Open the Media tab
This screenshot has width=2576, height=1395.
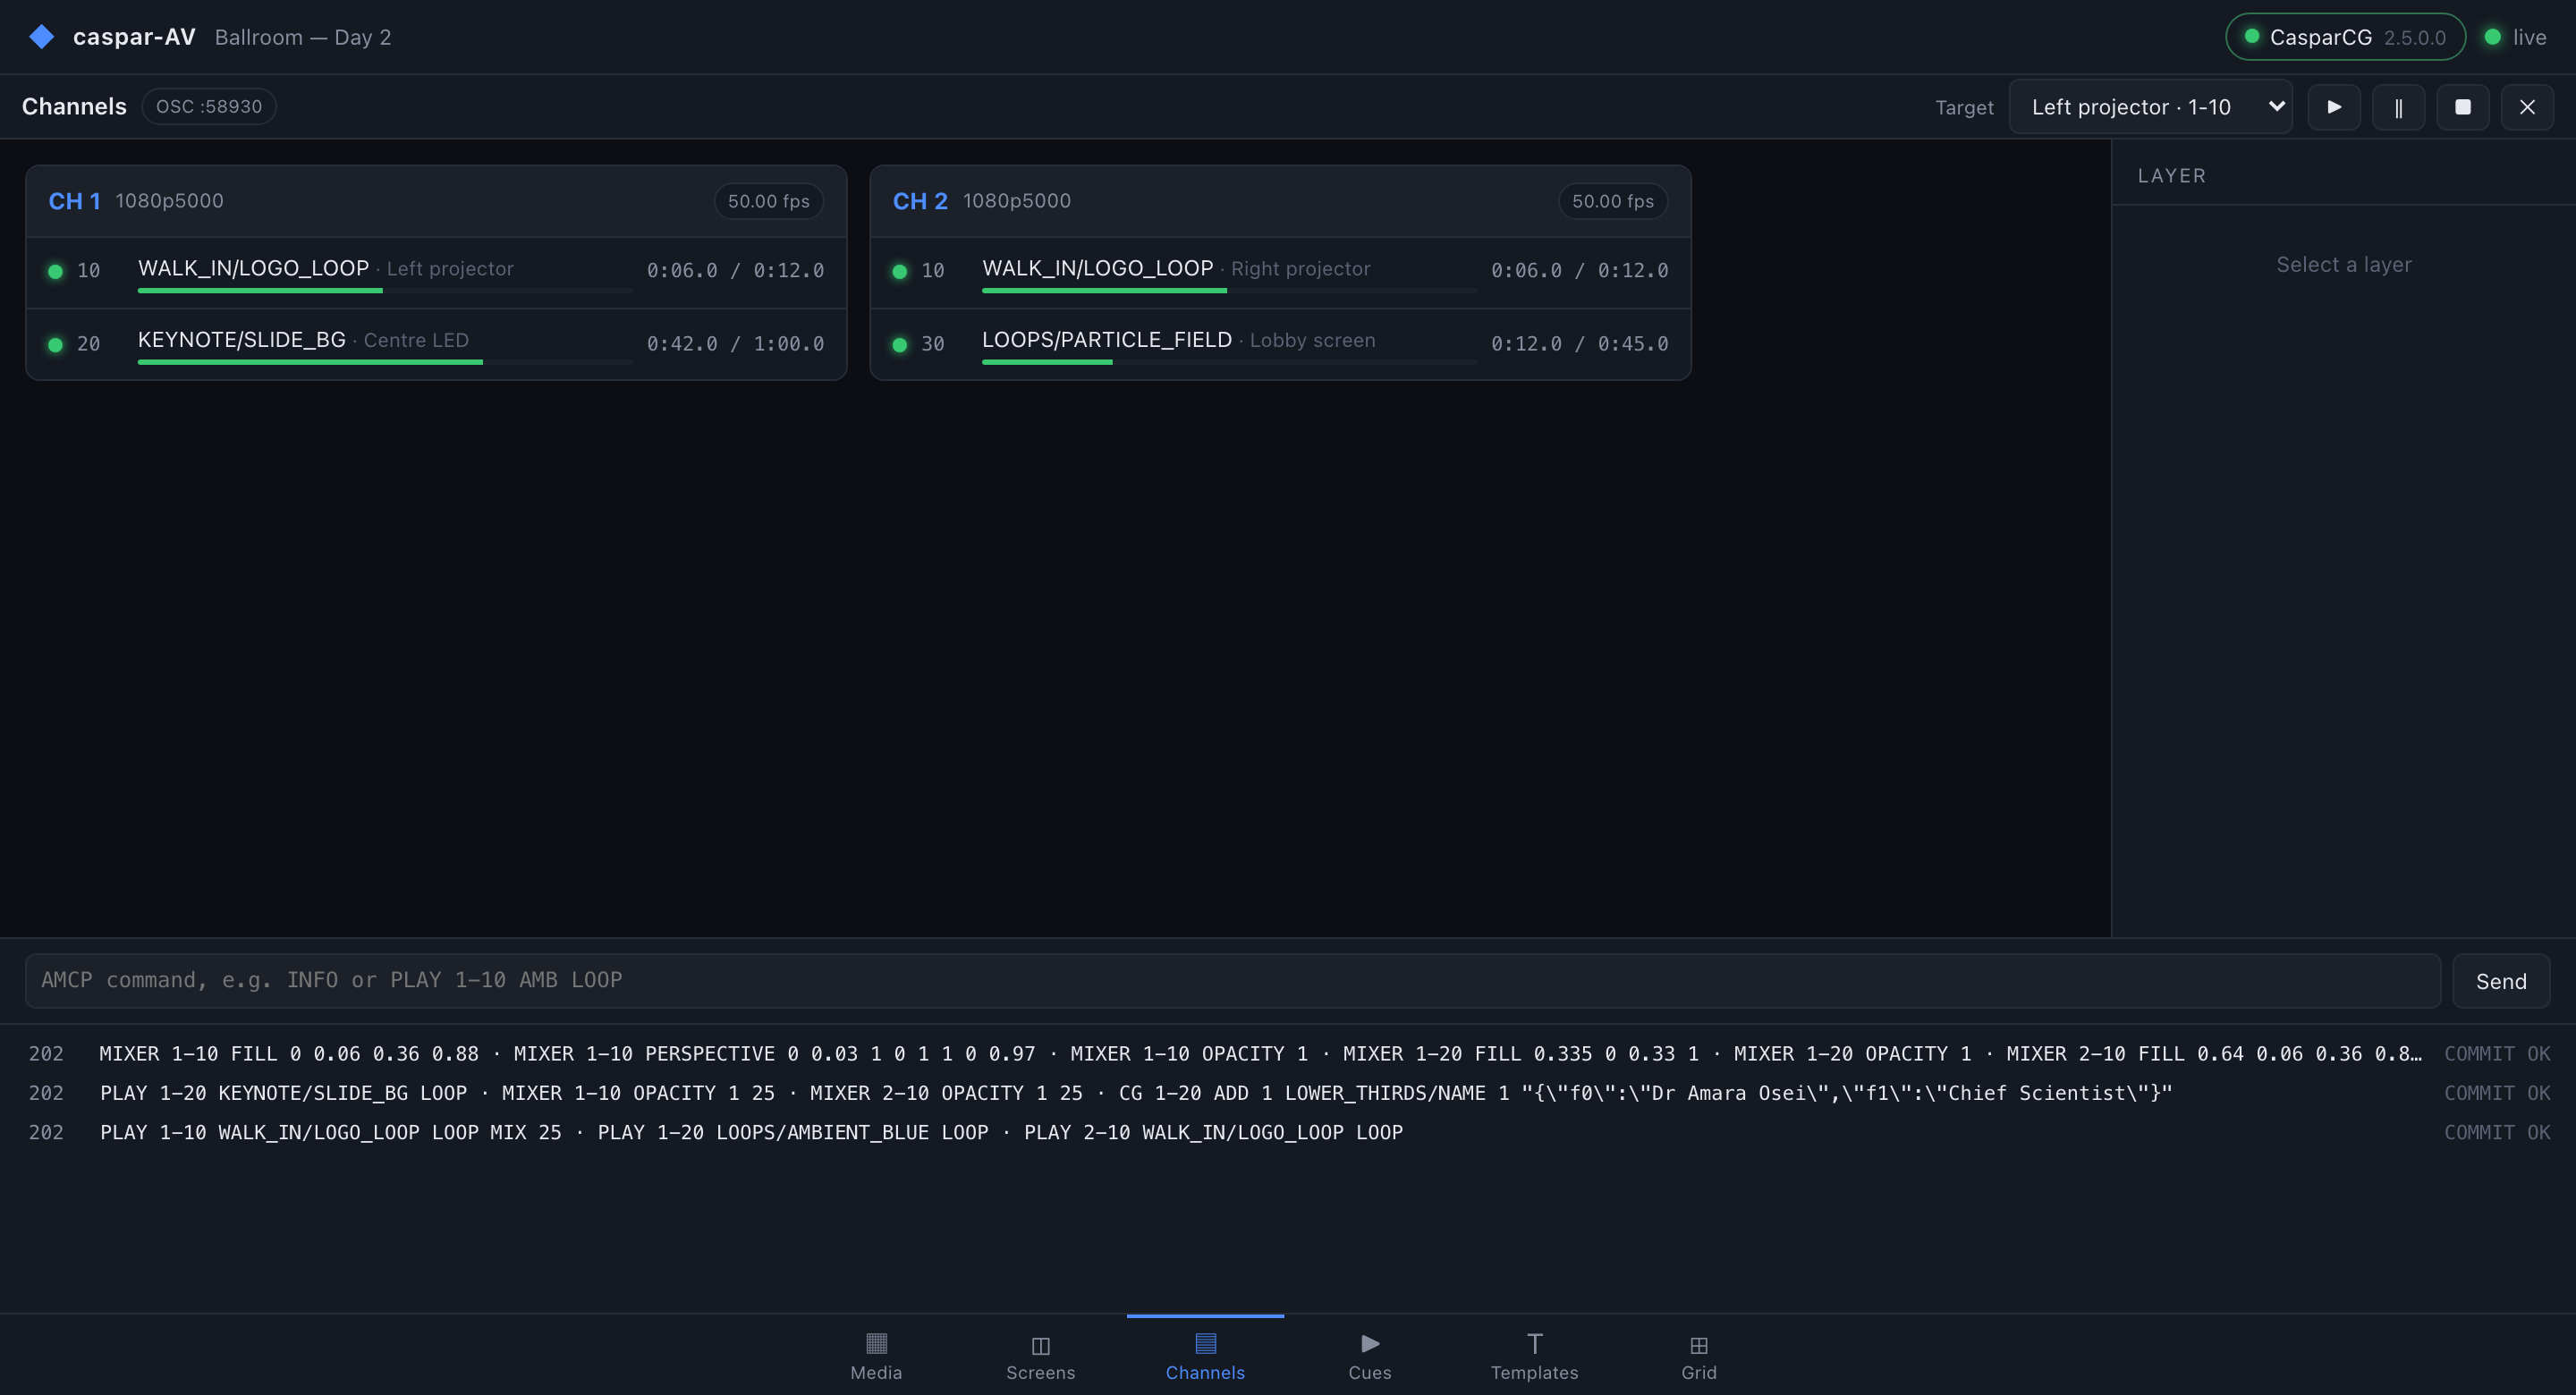coord(876,1356)
